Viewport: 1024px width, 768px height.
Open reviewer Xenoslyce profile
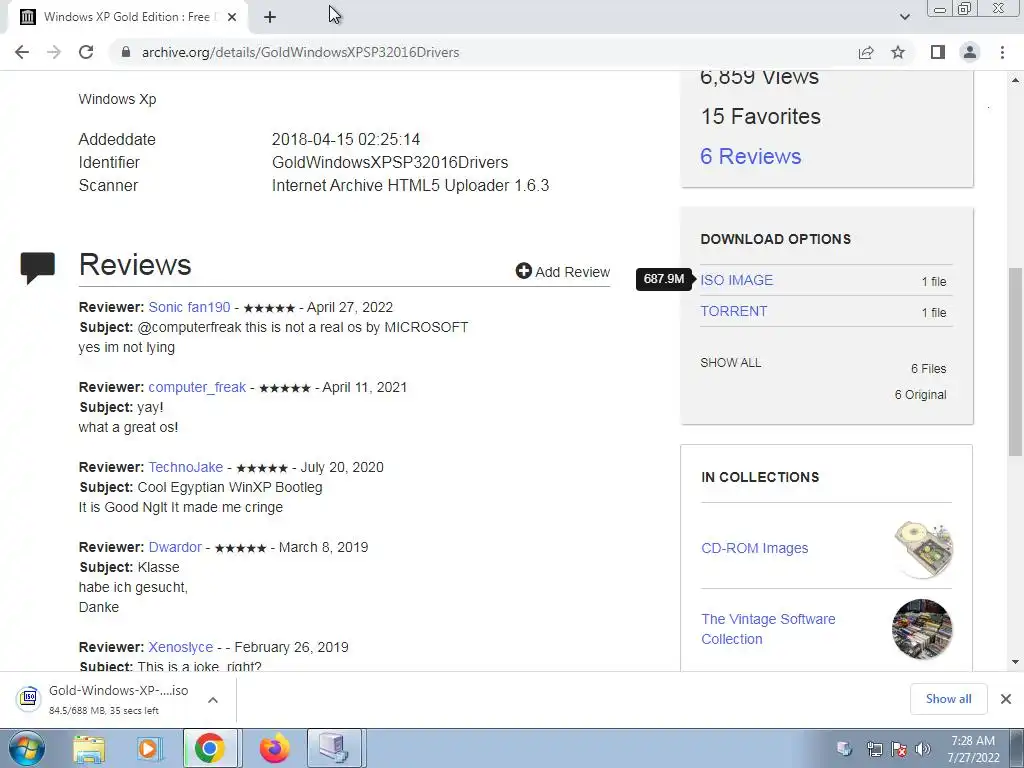click(x=180, y=647)
